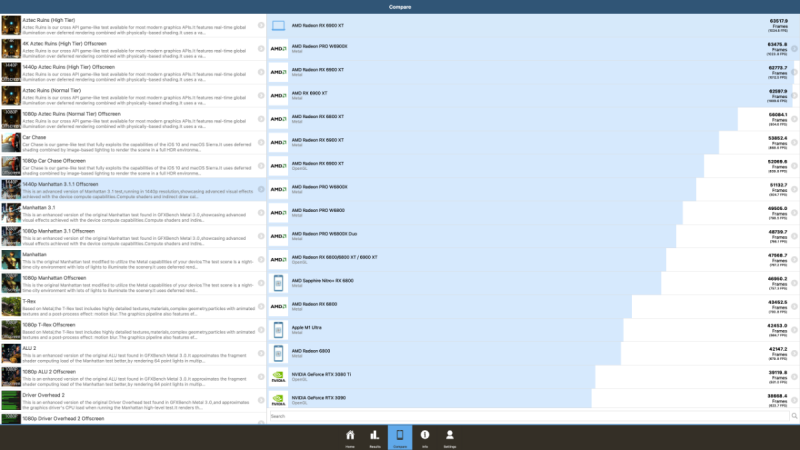Click the 'Compare' title in the header
The image size is (800, 450).
400,7
